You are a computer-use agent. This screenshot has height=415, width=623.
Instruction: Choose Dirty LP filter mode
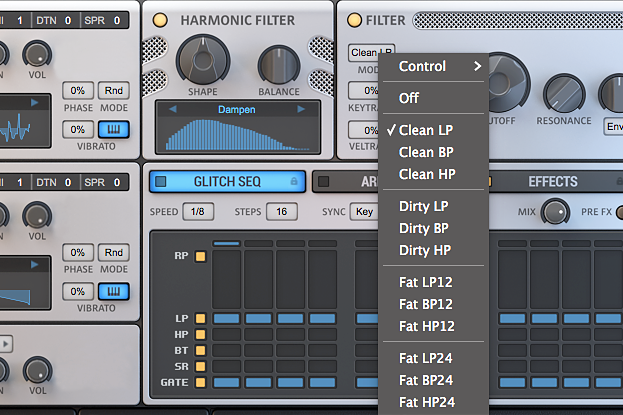point(433,206)
